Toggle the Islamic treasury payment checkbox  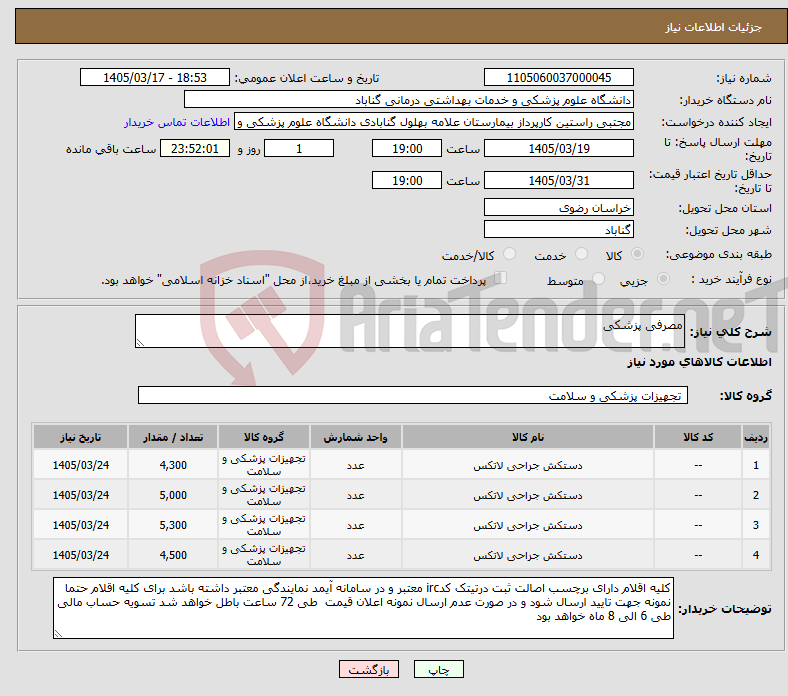(x=501, y=278)
